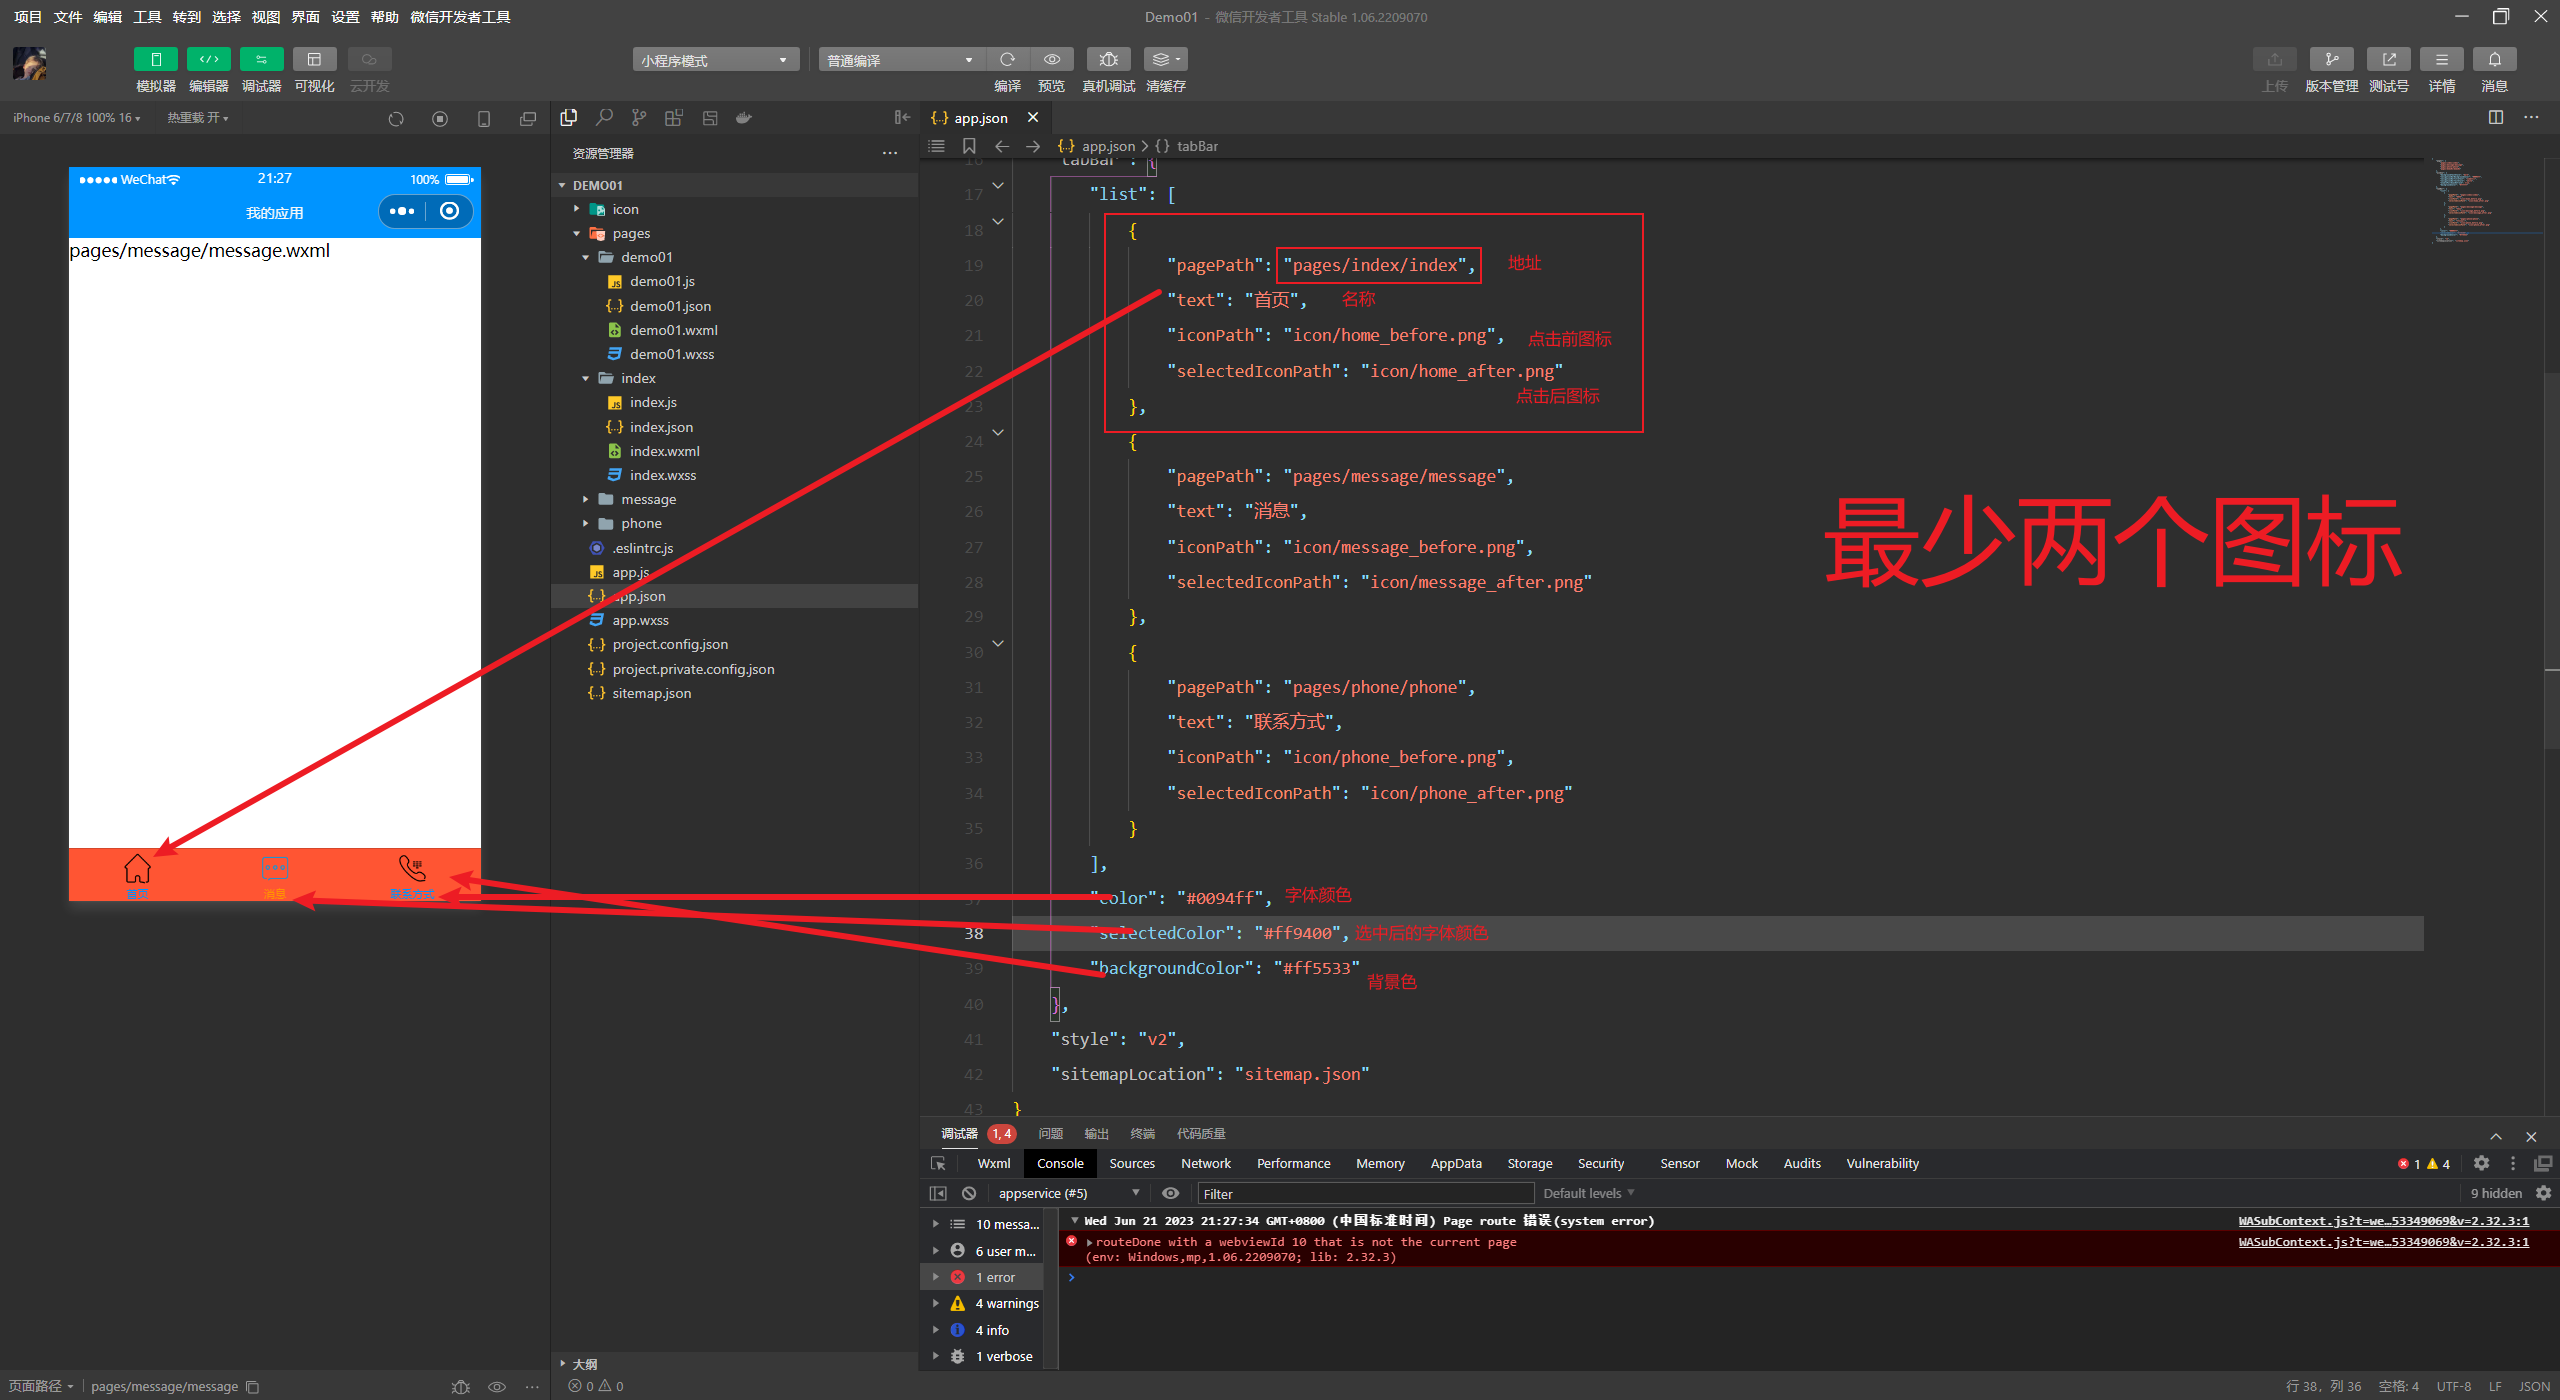Open the resource manager more options

coord(890,153)
